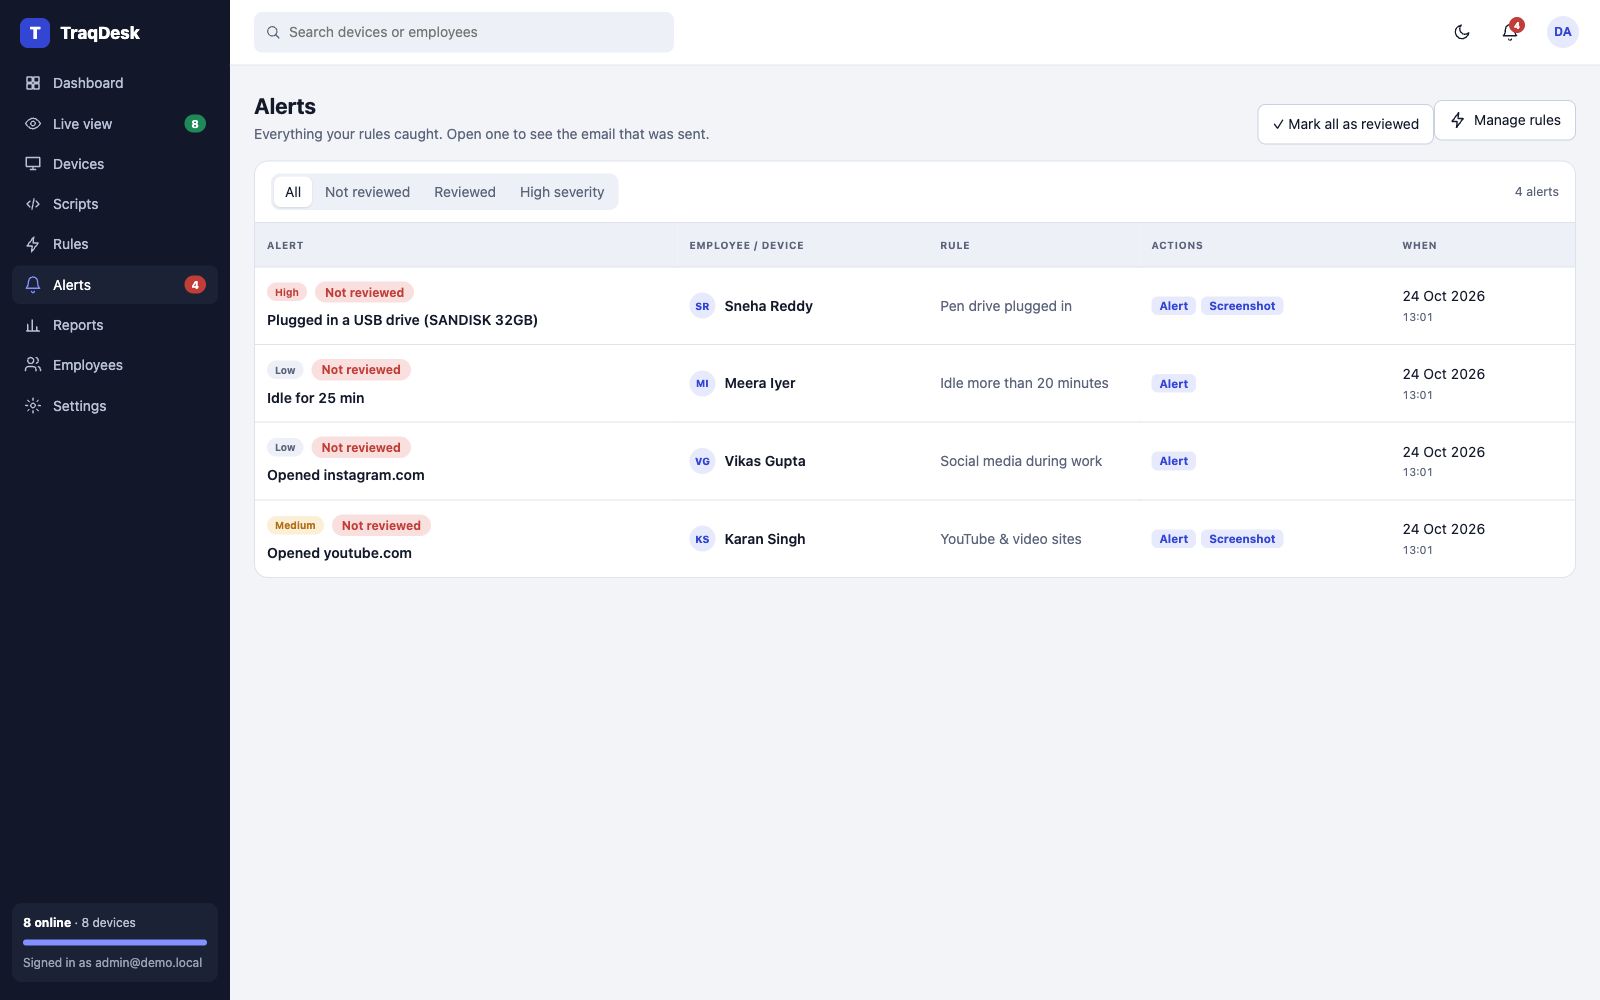Open notifications bell in top bar
Viewport: 1600px width, 1000px height.
(x=1510, y=32)
